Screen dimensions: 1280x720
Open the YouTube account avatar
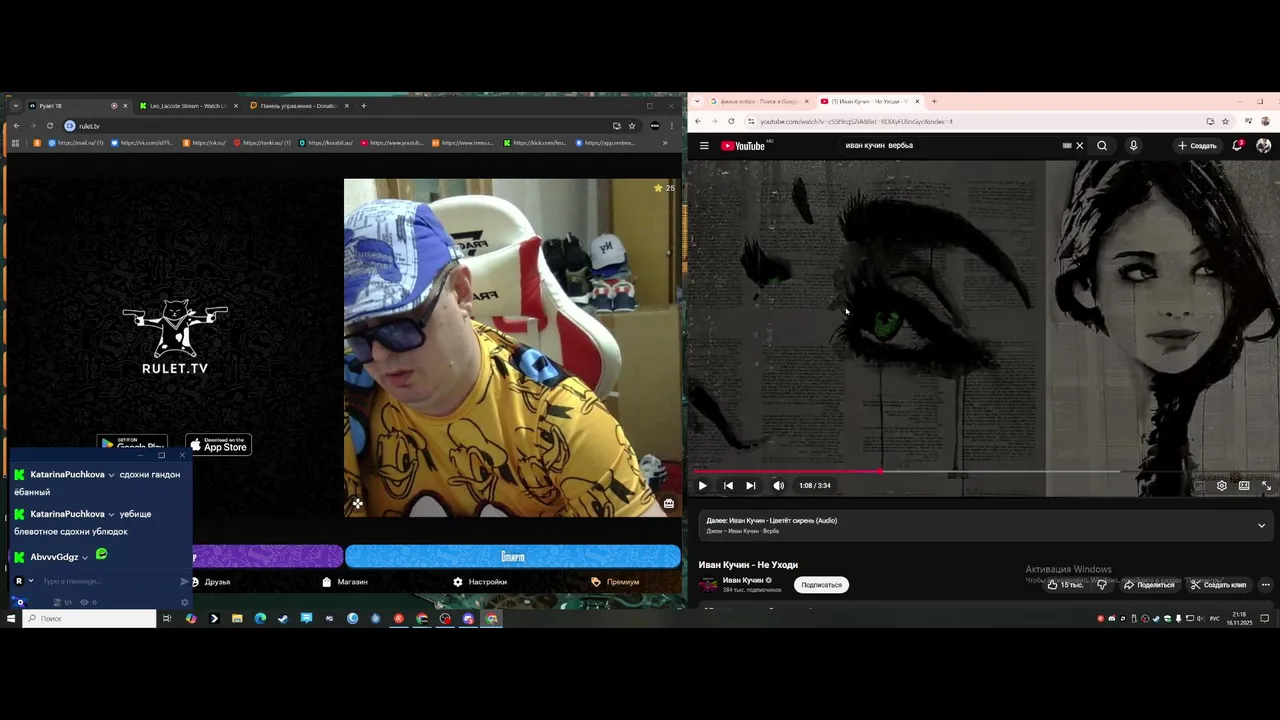coord(1263,146)
